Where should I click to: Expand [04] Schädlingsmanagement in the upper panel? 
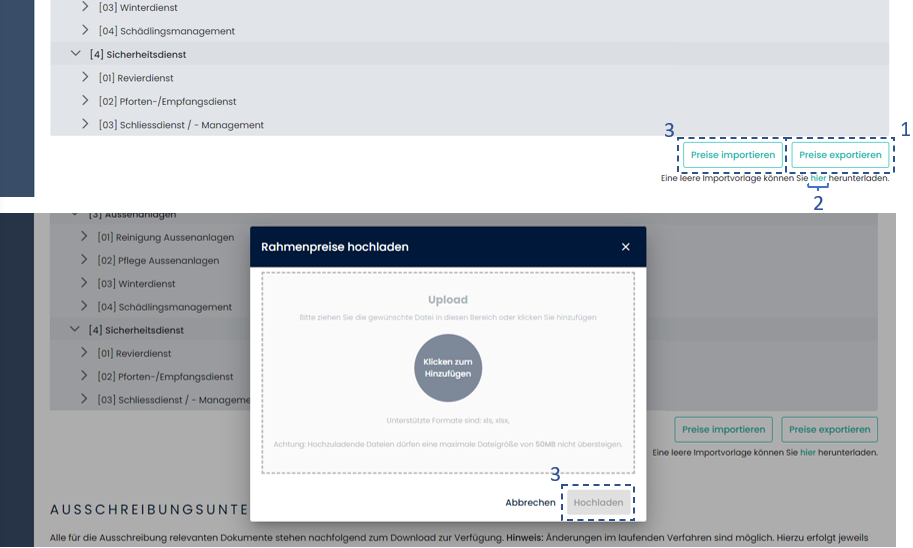85,30
